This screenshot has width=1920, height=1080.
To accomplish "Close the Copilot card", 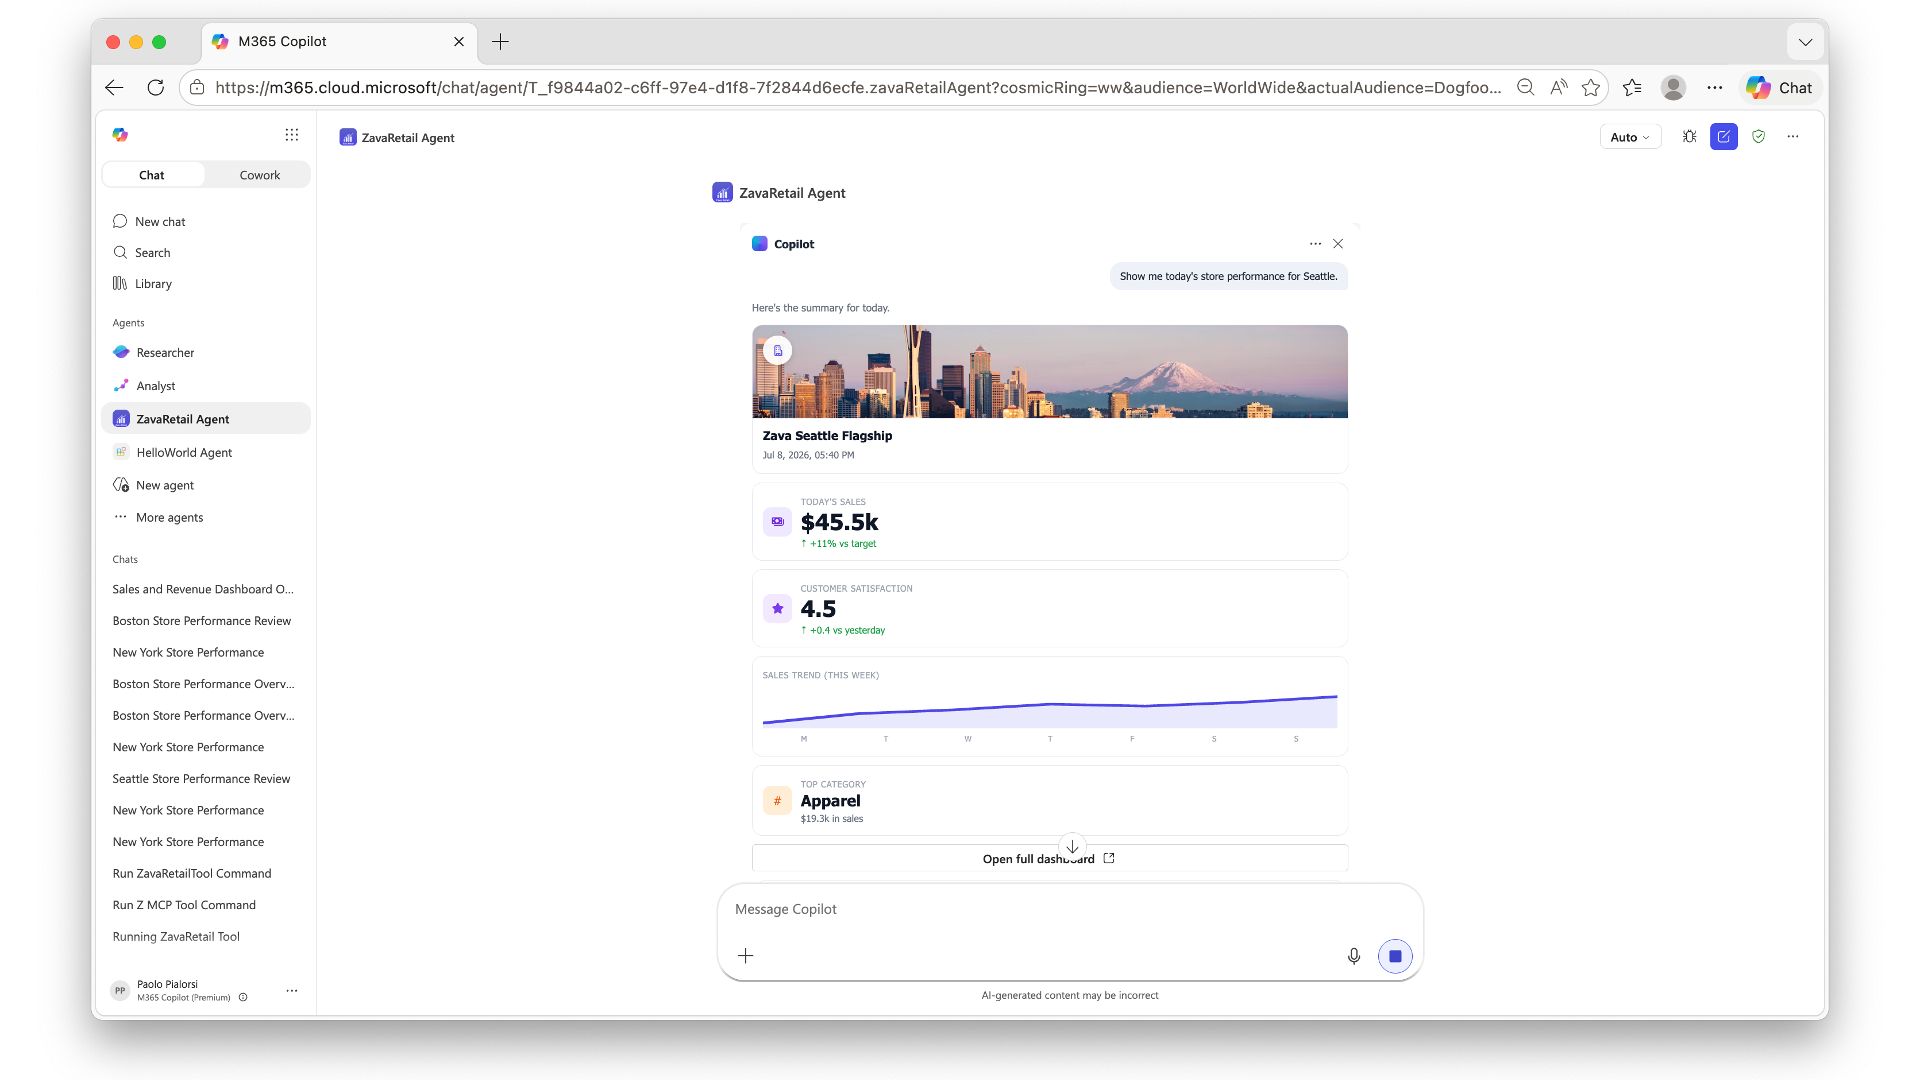I will point(1338,244).
